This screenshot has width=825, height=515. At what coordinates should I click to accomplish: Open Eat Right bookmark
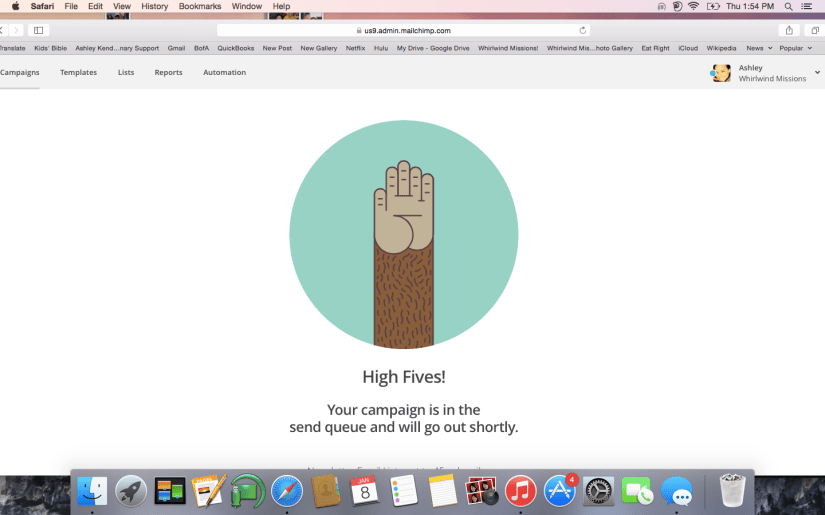pos(656,48)
